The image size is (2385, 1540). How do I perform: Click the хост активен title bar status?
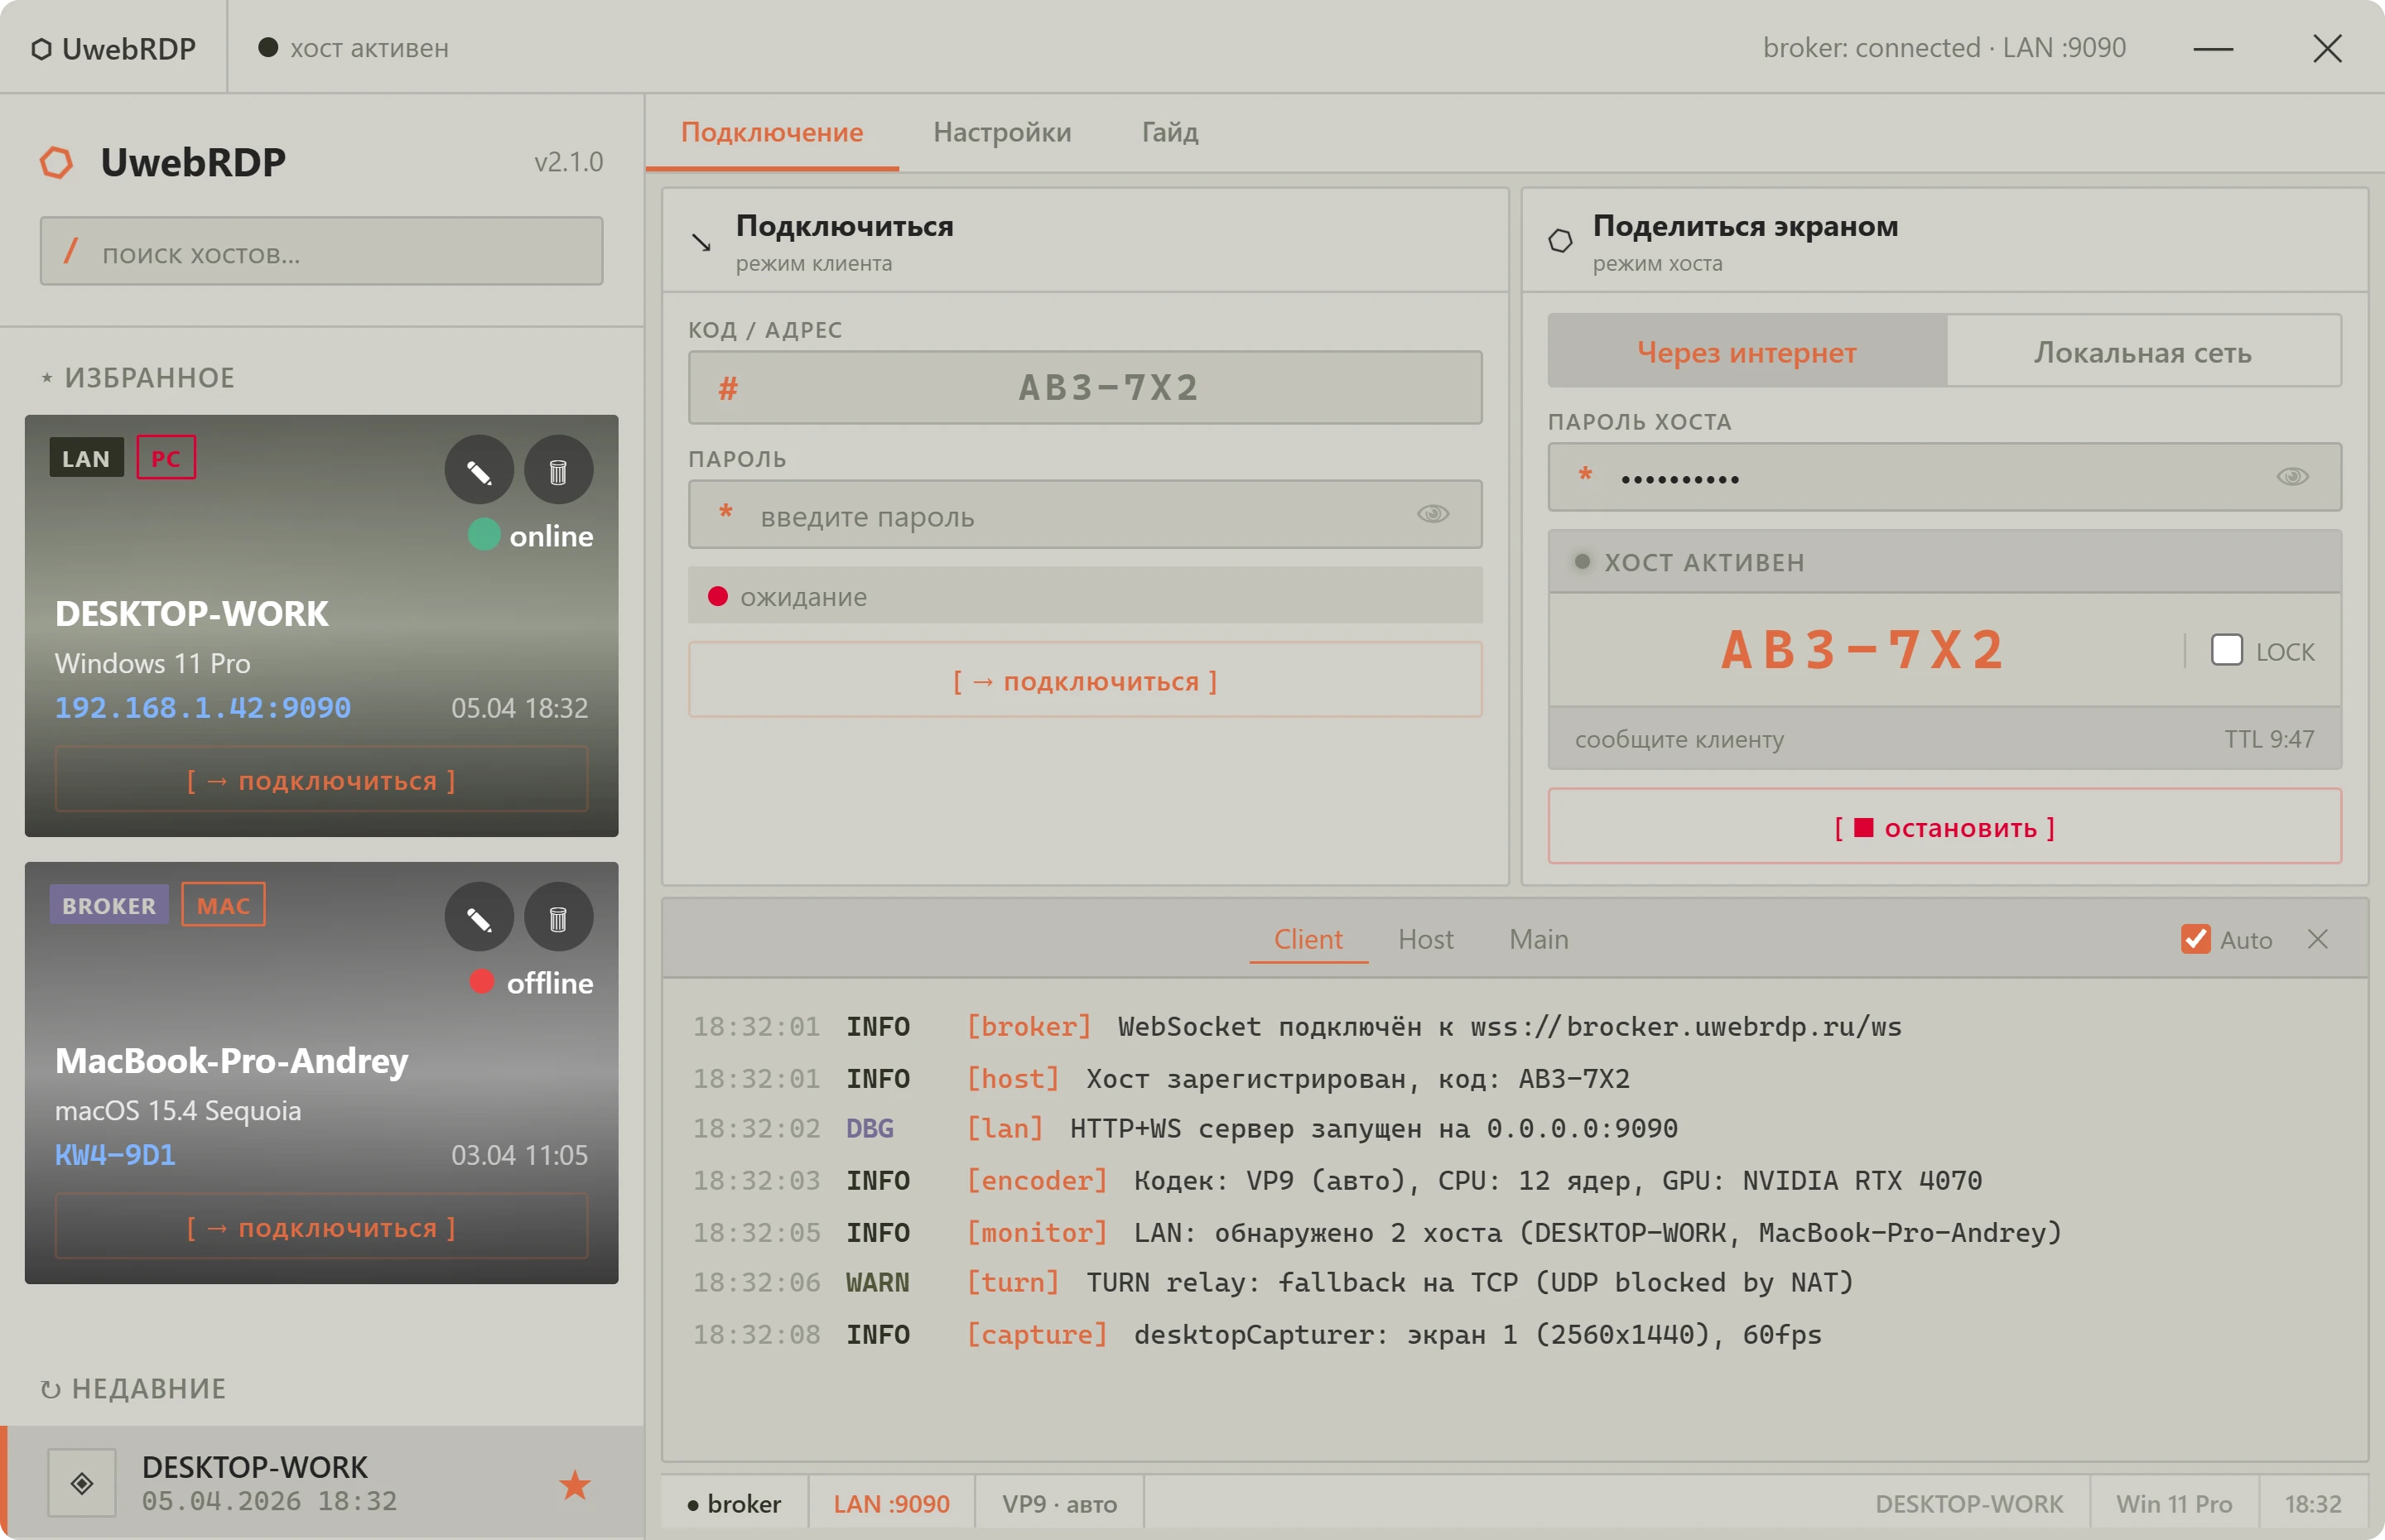pos(354,48)
